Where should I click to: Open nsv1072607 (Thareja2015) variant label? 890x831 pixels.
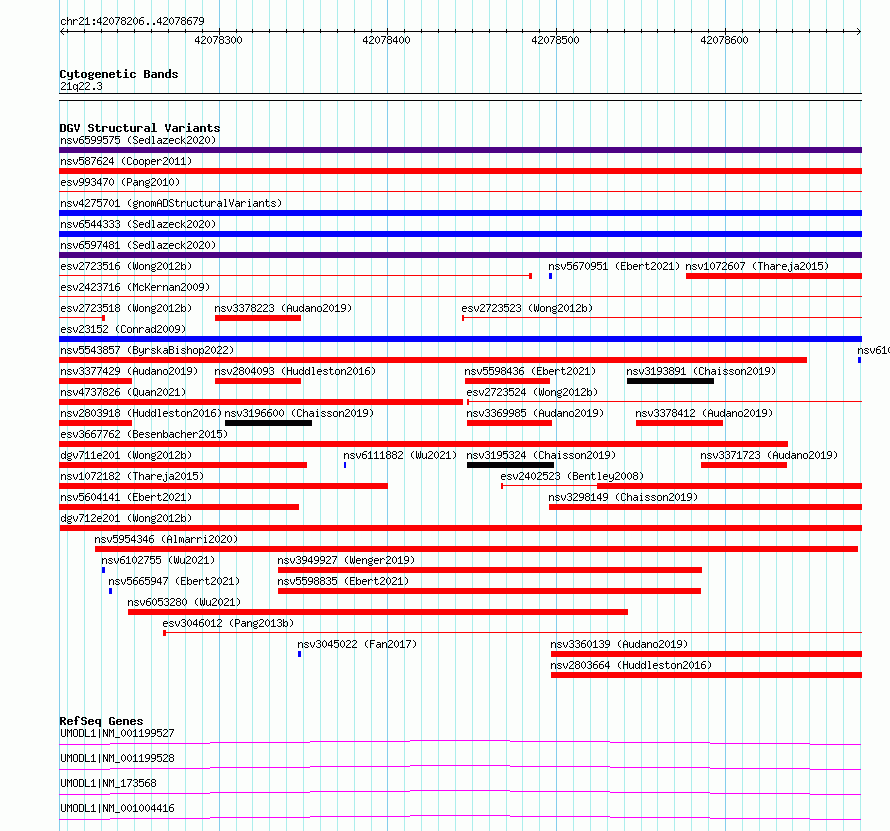757,266
